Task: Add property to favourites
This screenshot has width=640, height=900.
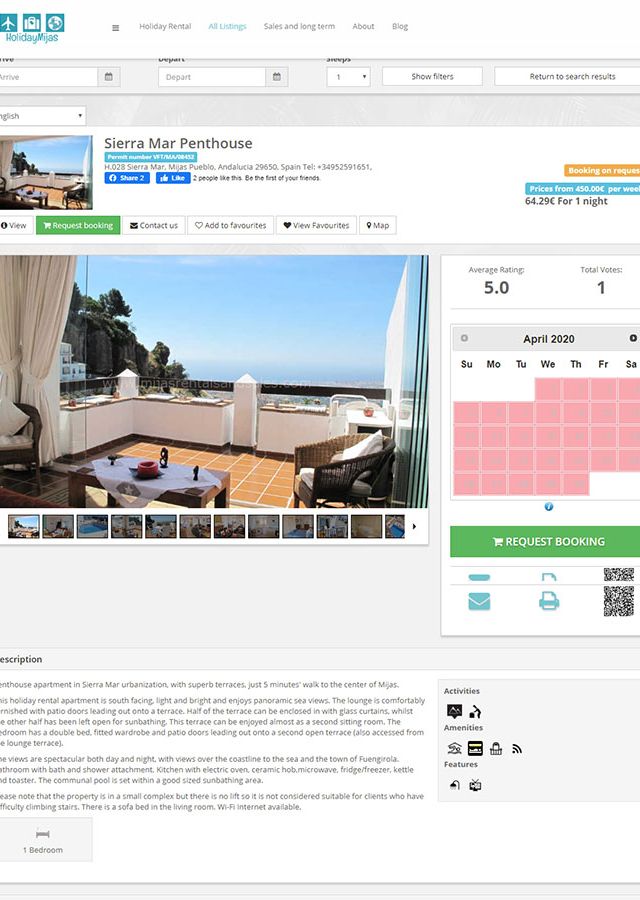Action: click(x=230, y=226)
